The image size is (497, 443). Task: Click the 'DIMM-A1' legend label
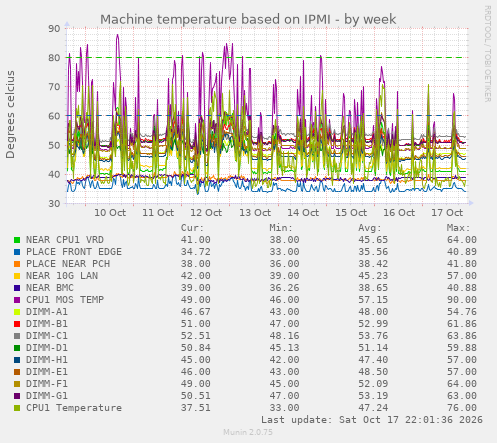(x=47, y=312)
